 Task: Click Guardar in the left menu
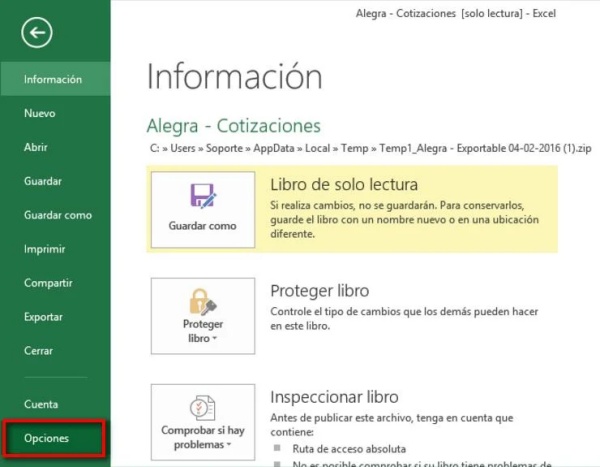click(x=43, y=181)
